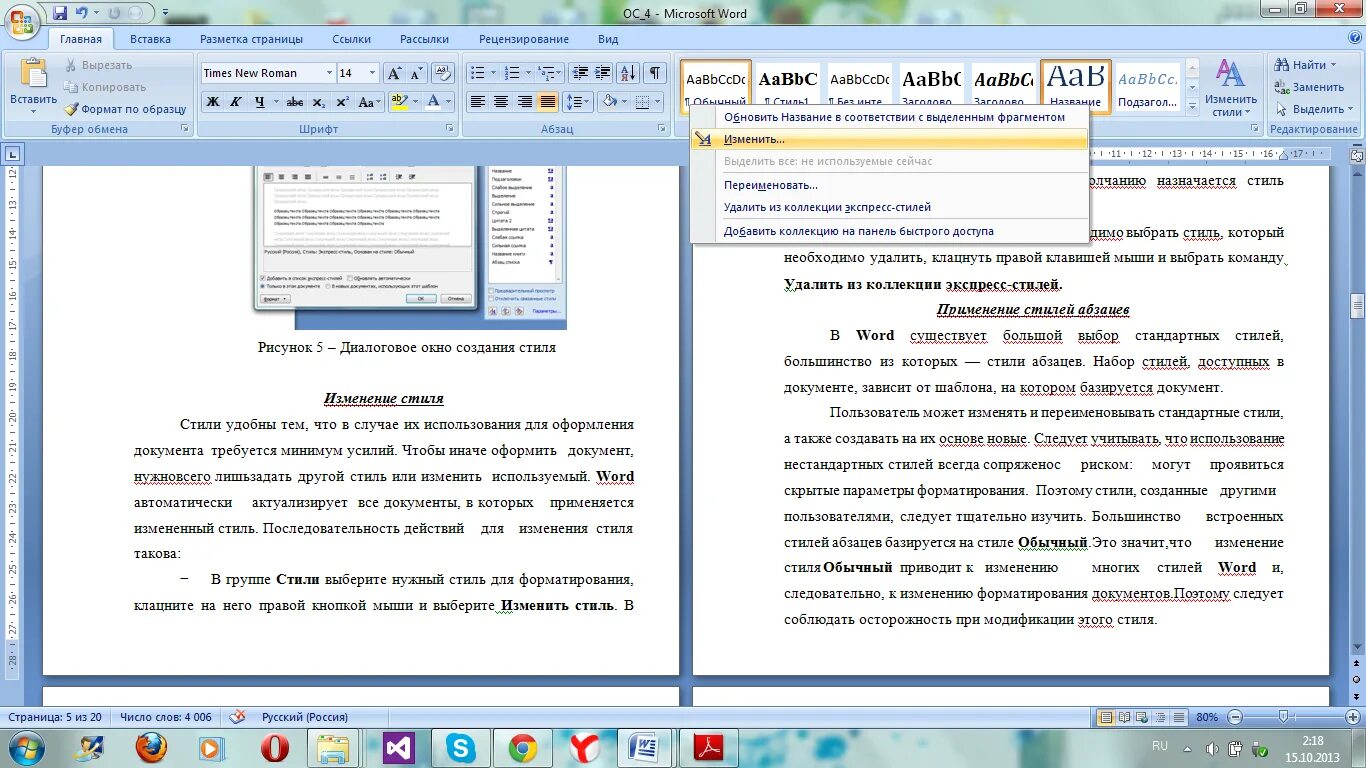The width and height of the screenshot is (1366, 768).
Task: Toggle underline Ч formatting
Action: point(260,102)
